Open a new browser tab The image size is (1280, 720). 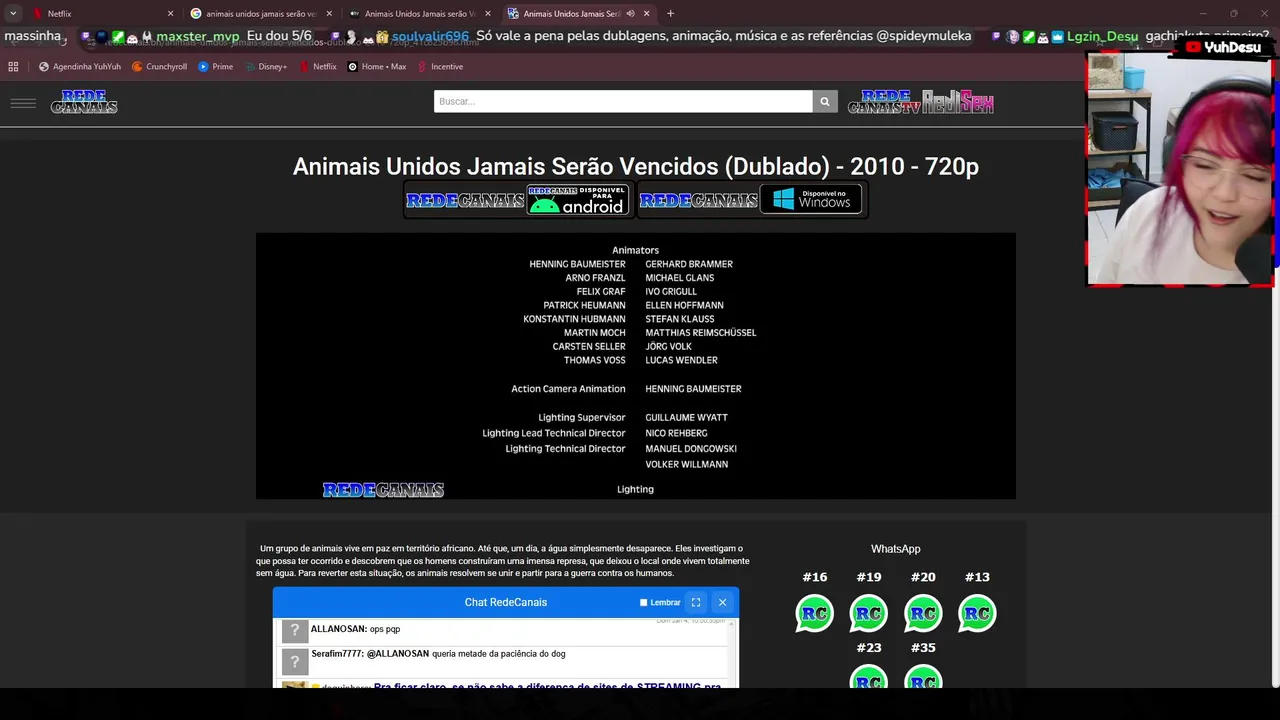(x=670, y=14)
